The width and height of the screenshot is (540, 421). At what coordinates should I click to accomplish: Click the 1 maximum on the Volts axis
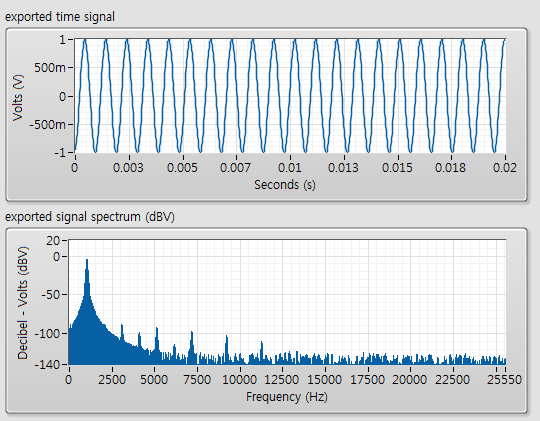62,40
